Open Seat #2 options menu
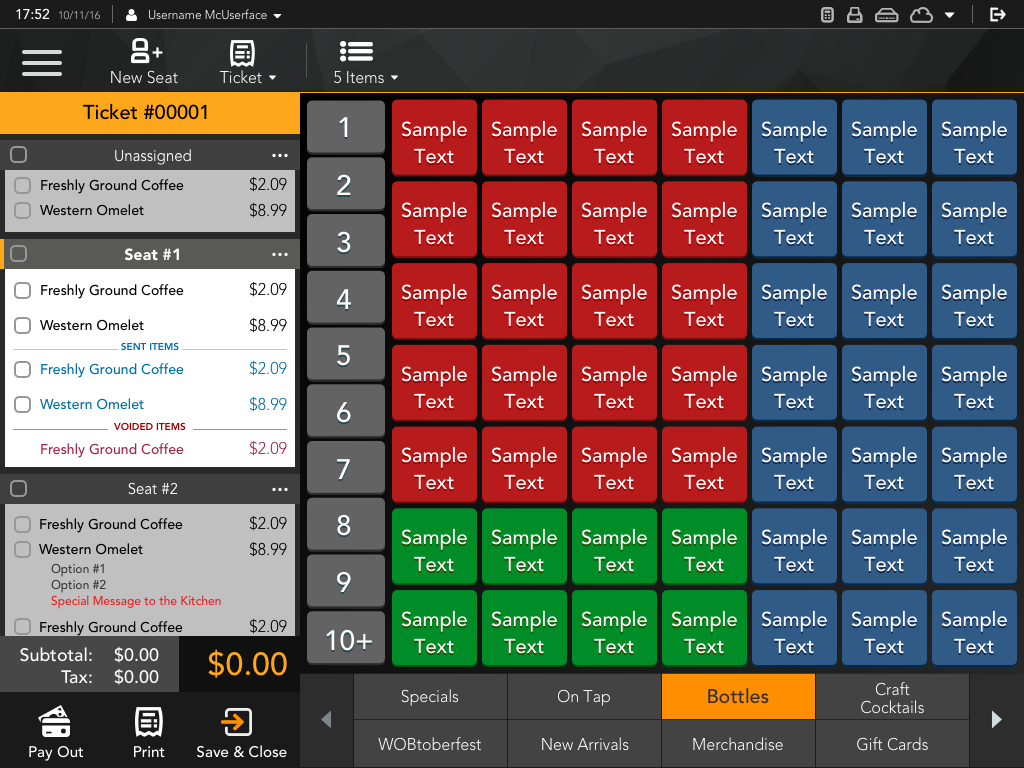Image resolution: width=1024 pixels, height=768 pixels. tap(280, 489)
